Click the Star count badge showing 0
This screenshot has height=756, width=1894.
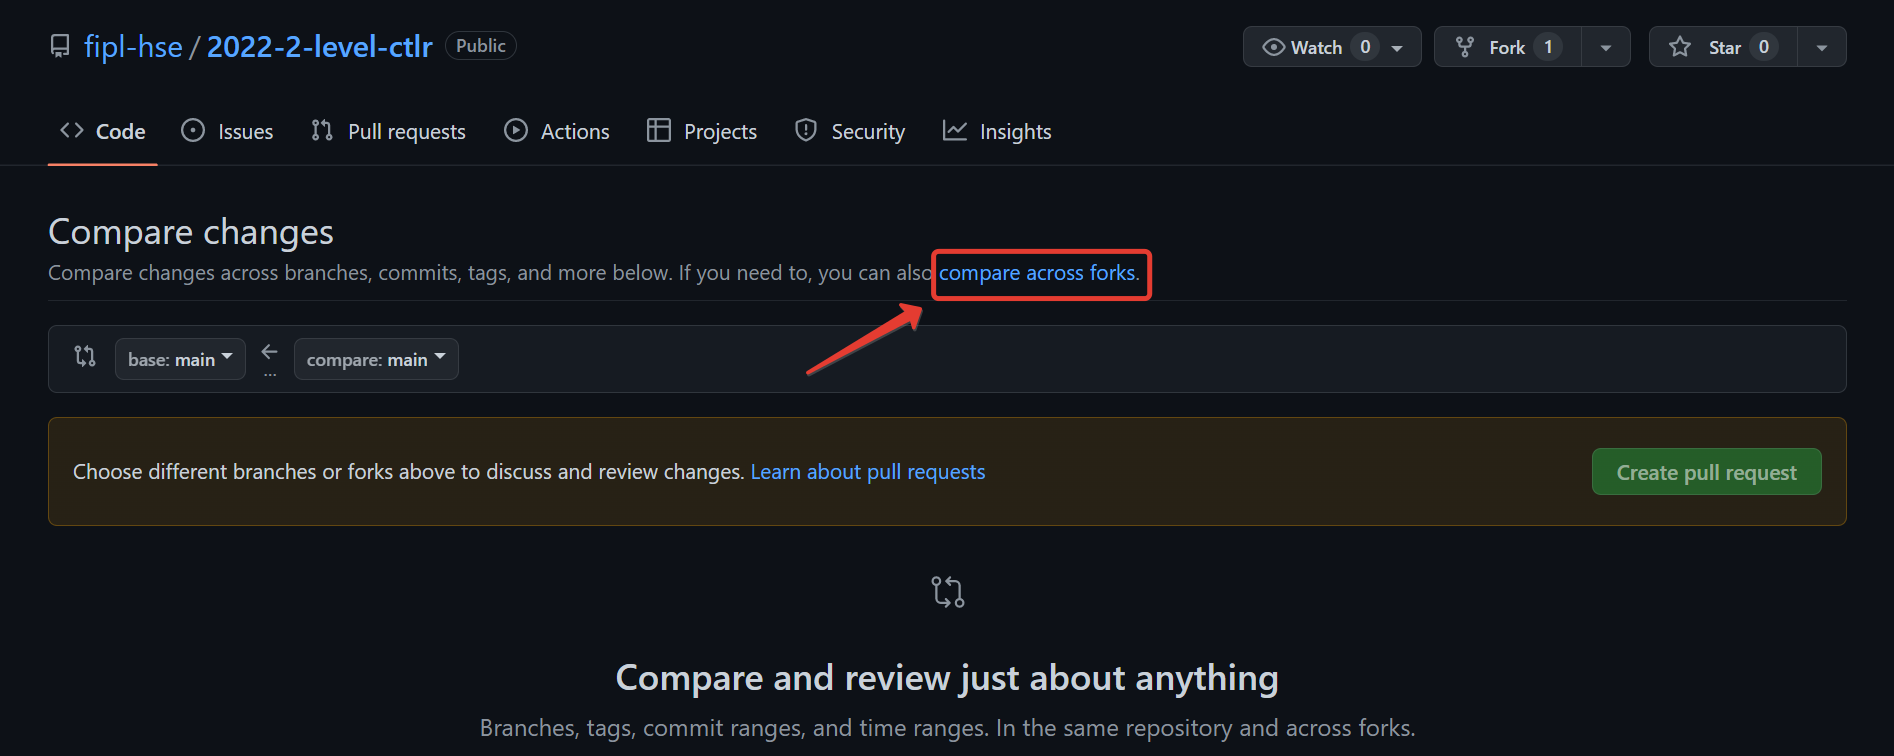pos(1764,47)
